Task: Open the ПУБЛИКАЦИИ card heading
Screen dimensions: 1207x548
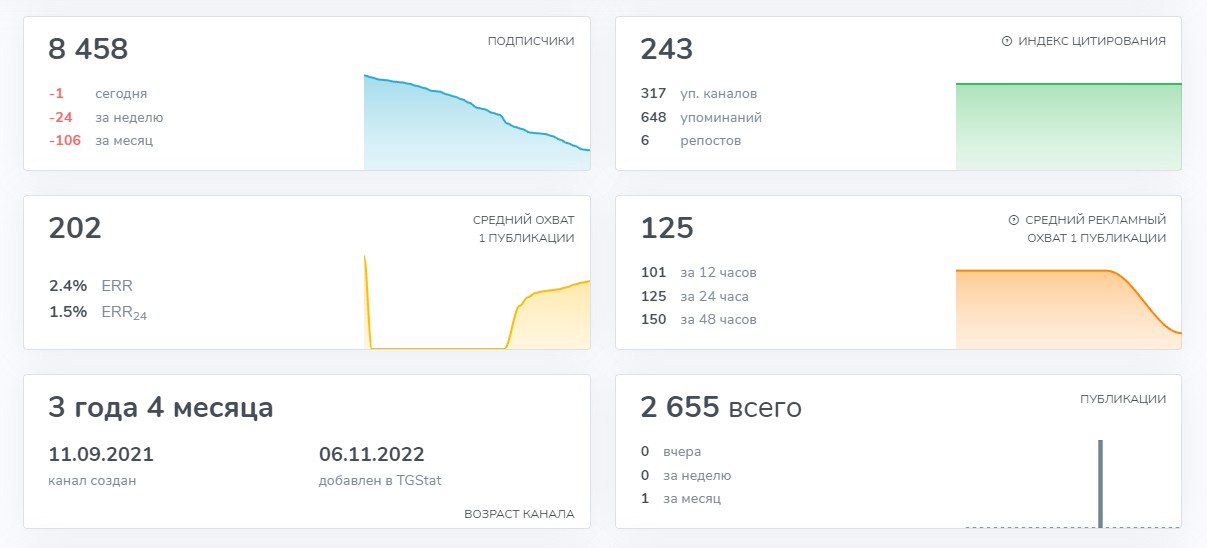Action: coord(1123,399)
